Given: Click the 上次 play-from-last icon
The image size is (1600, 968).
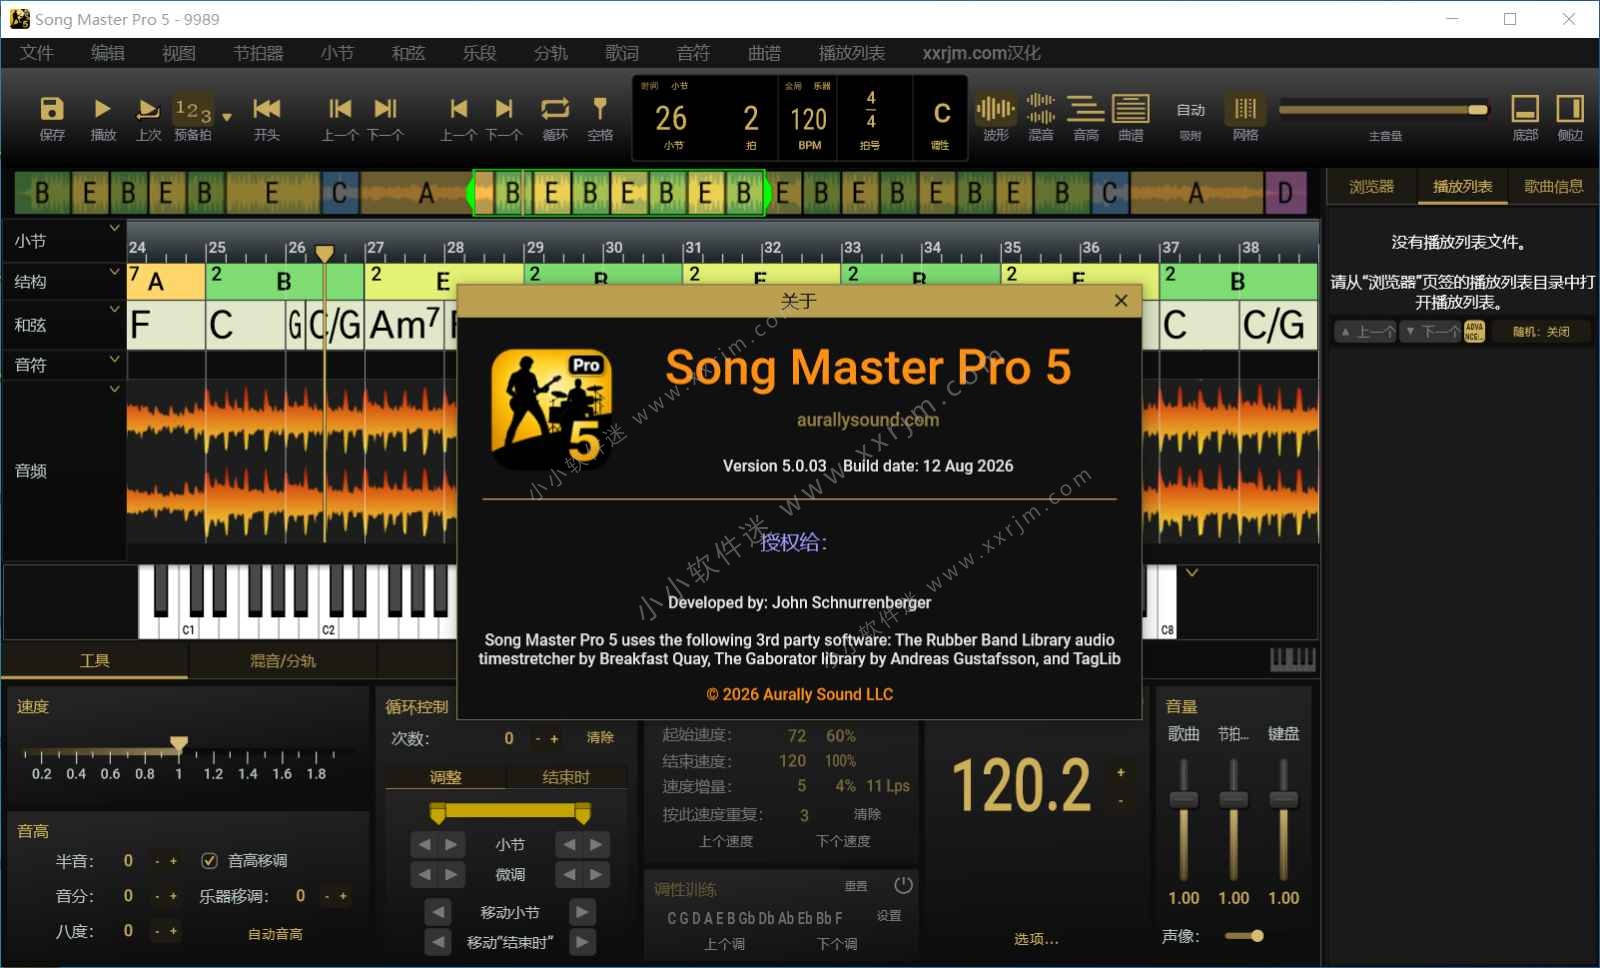Looking at the screenshot, I should [148, 109].
